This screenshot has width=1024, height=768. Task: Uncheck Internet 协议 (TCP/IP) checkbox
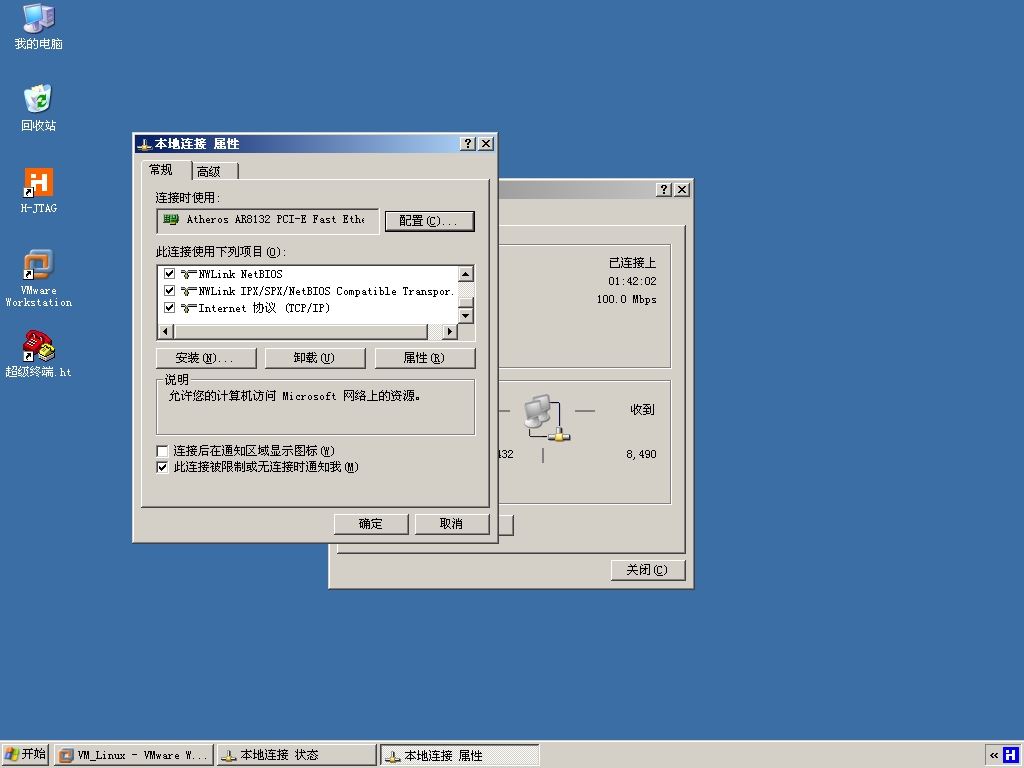pyautogui.click(x=170, y=308)
